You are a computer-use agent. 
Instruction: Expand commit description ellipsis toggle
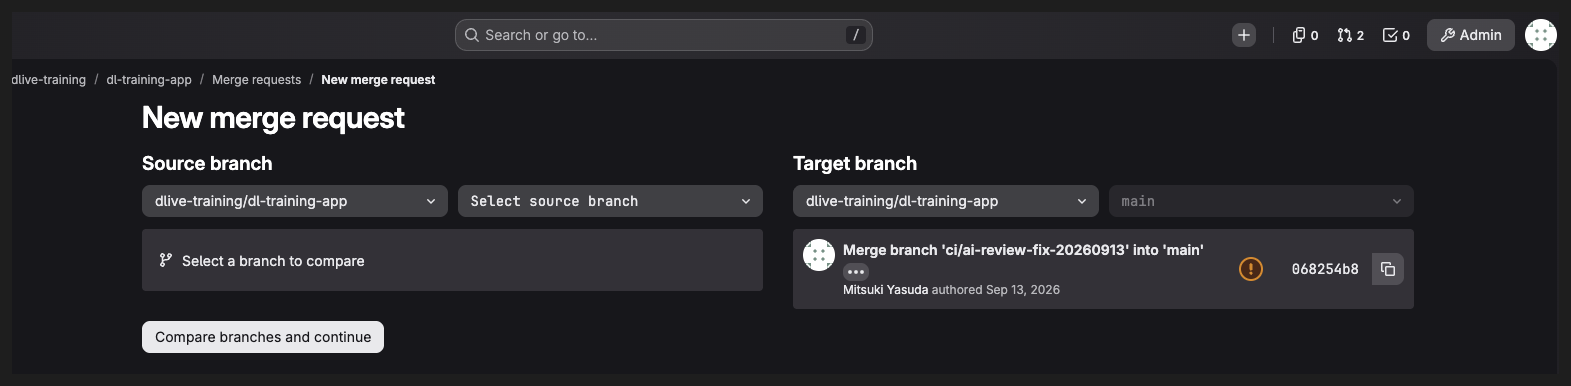(855, 272)
